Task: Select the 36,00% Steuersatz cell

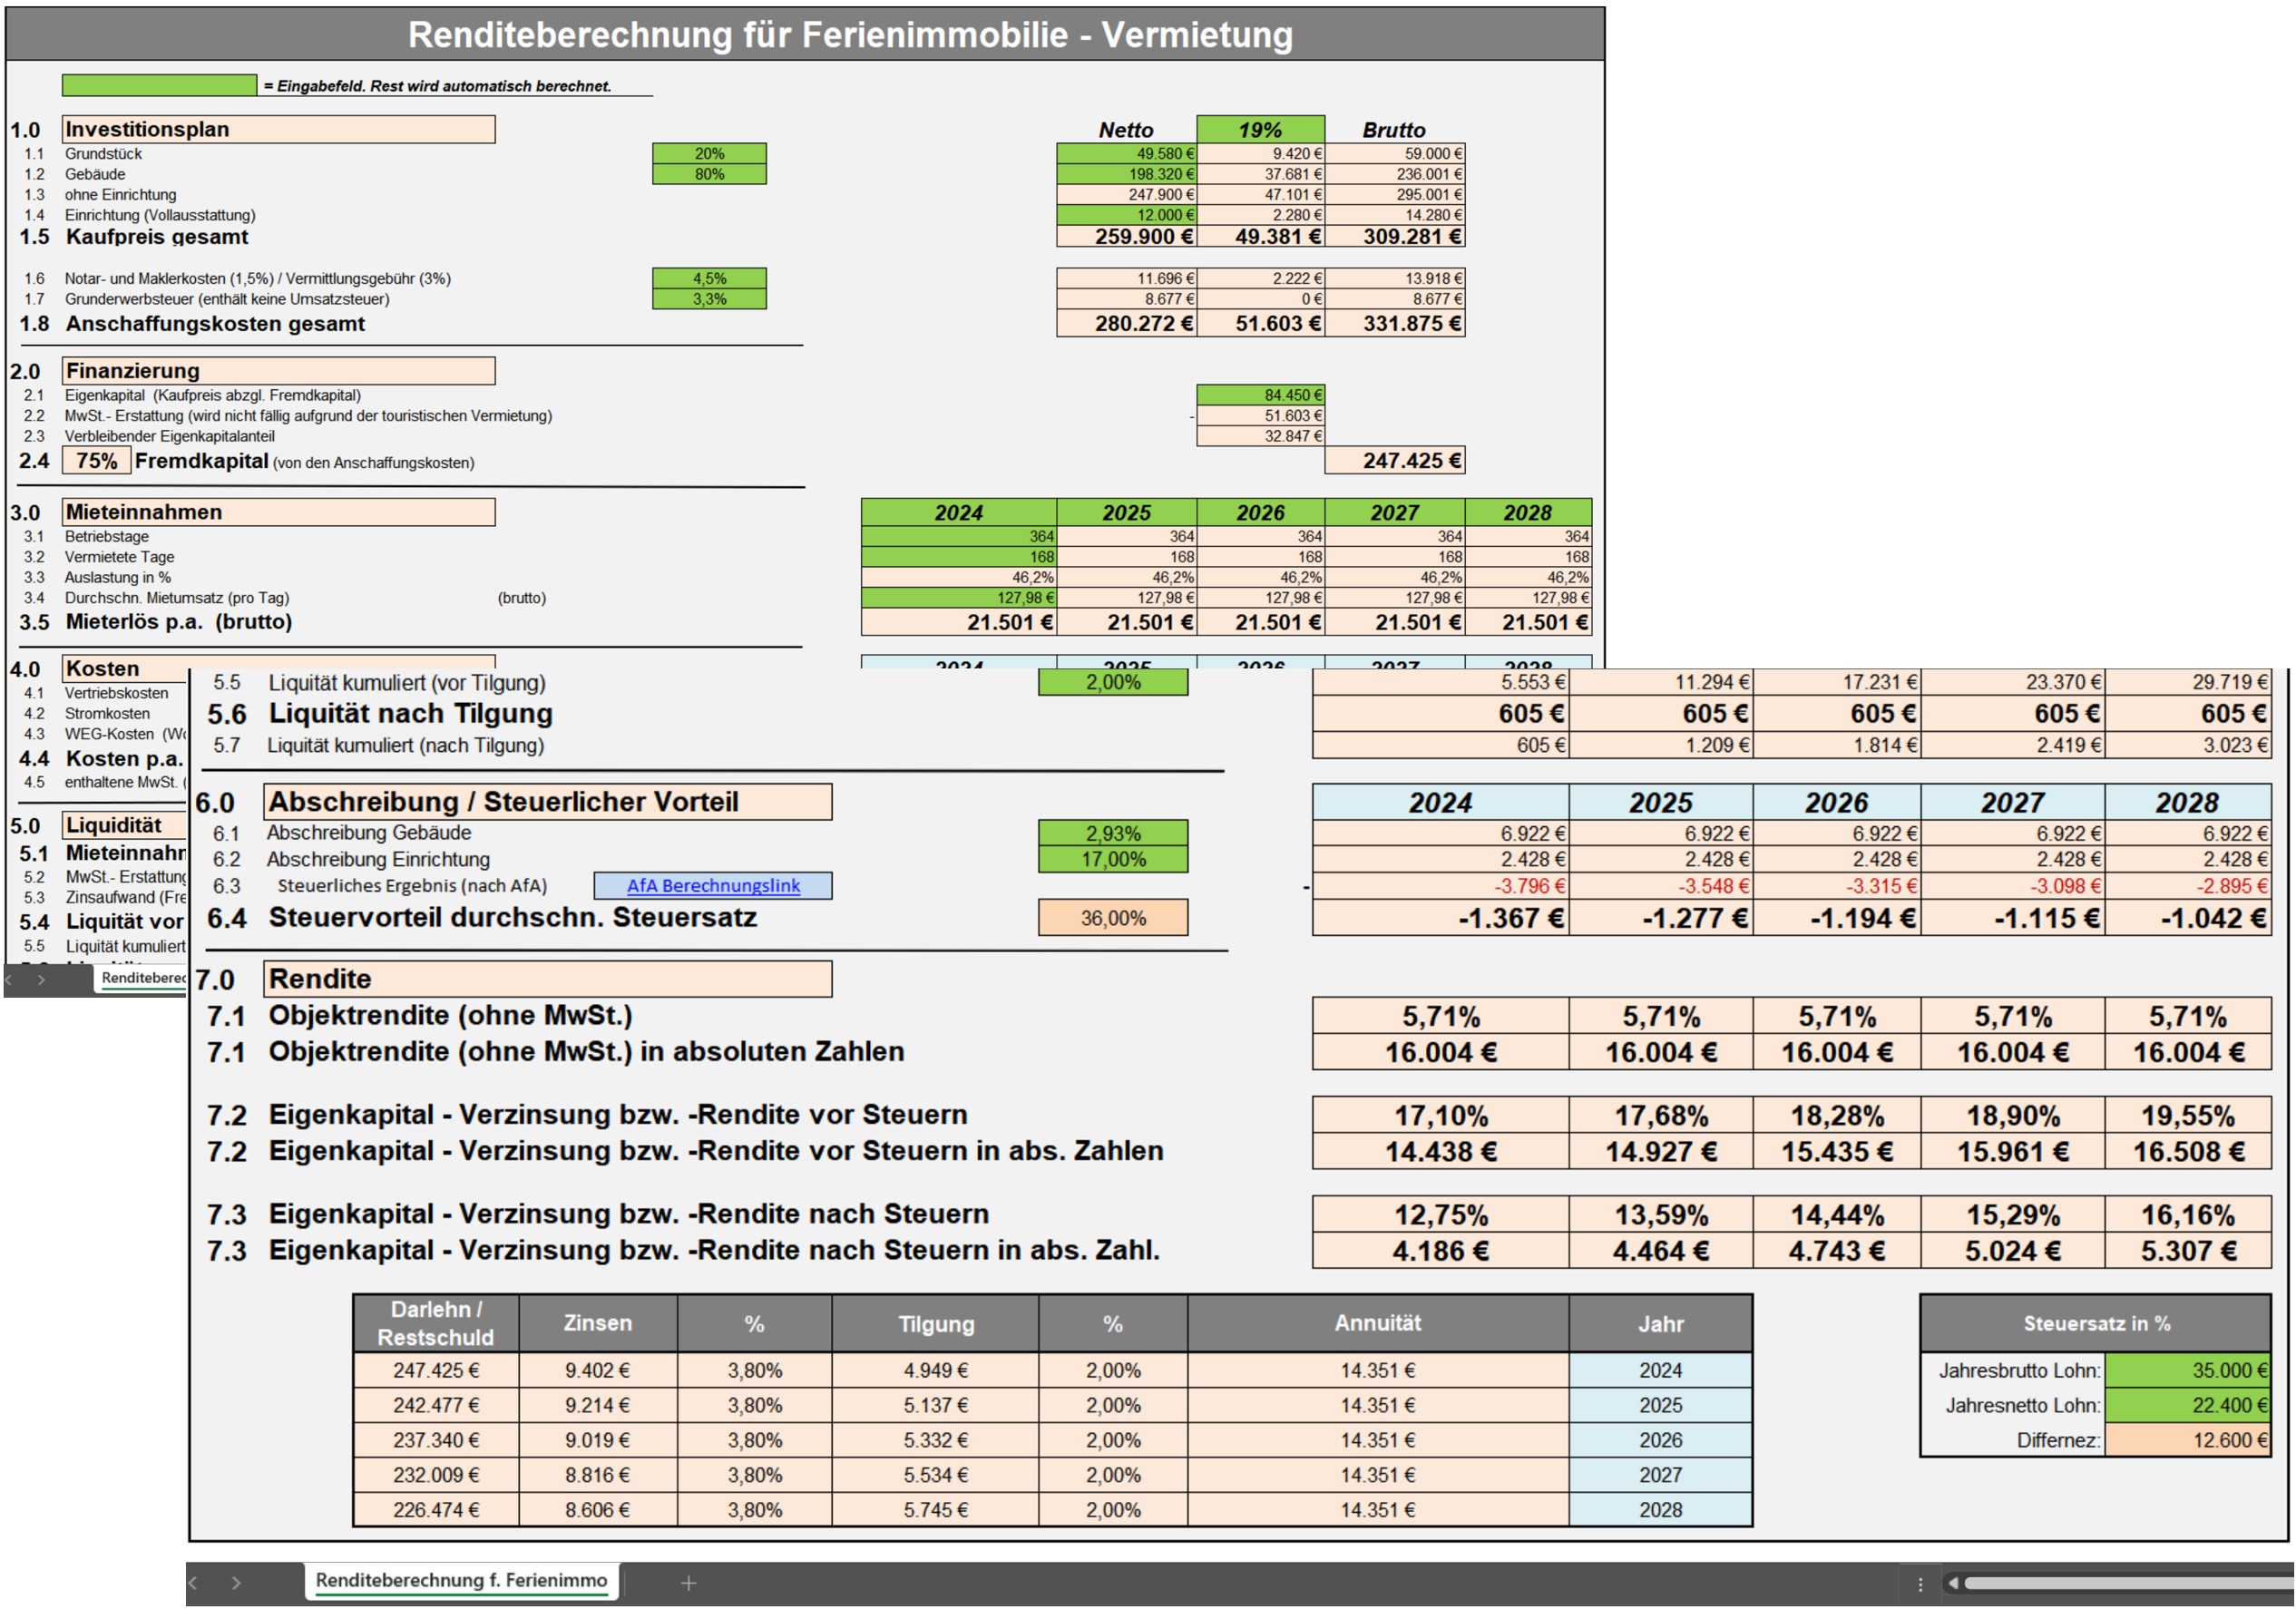Action: [x=1113, y=917]
